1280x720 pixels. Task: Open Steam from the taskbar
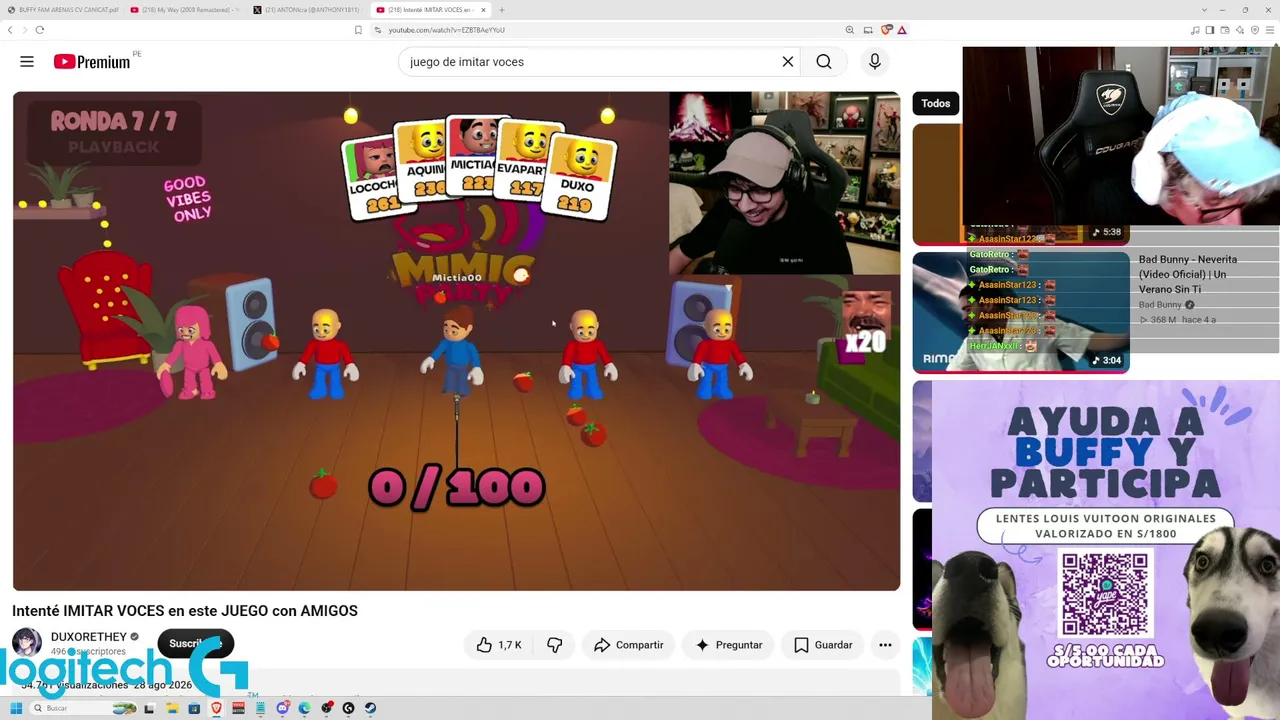tap(370, 708)
